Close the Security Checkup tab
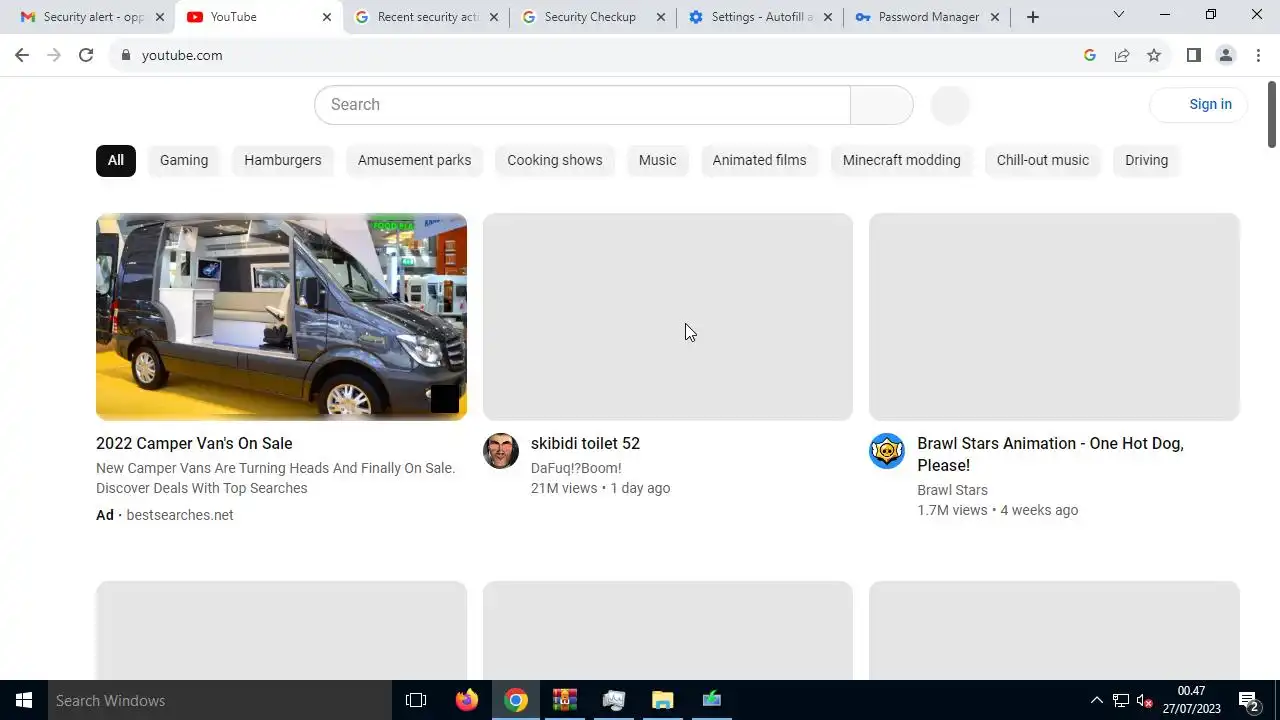1280x720 pixels. tap(661, 17)
